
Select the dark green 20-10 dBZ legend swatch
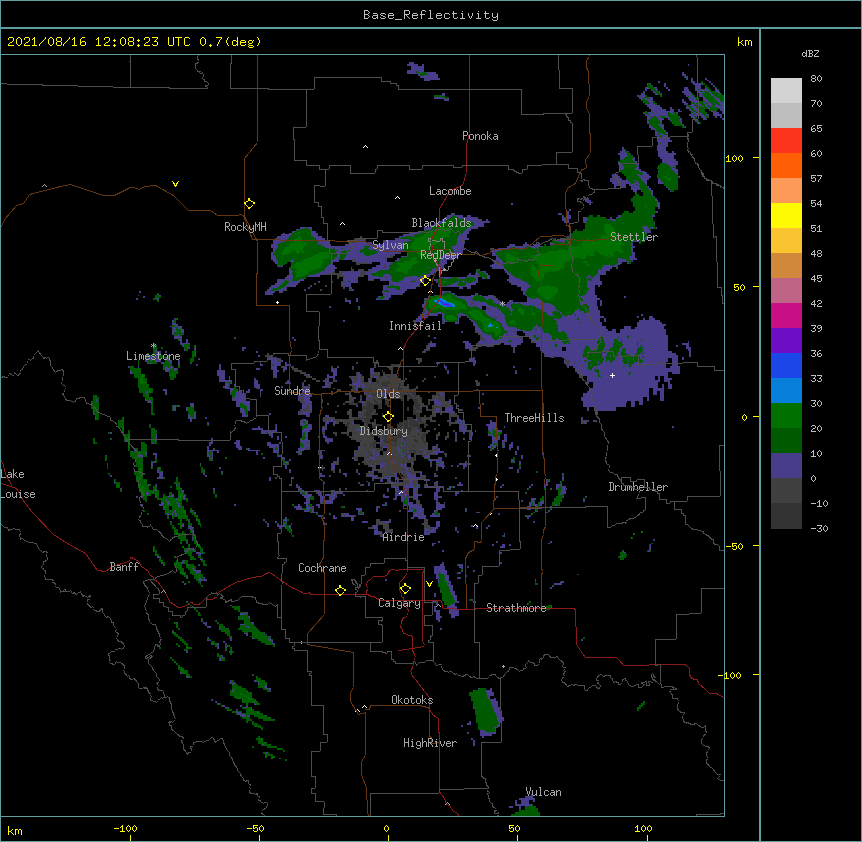click(x=786, y=440)
